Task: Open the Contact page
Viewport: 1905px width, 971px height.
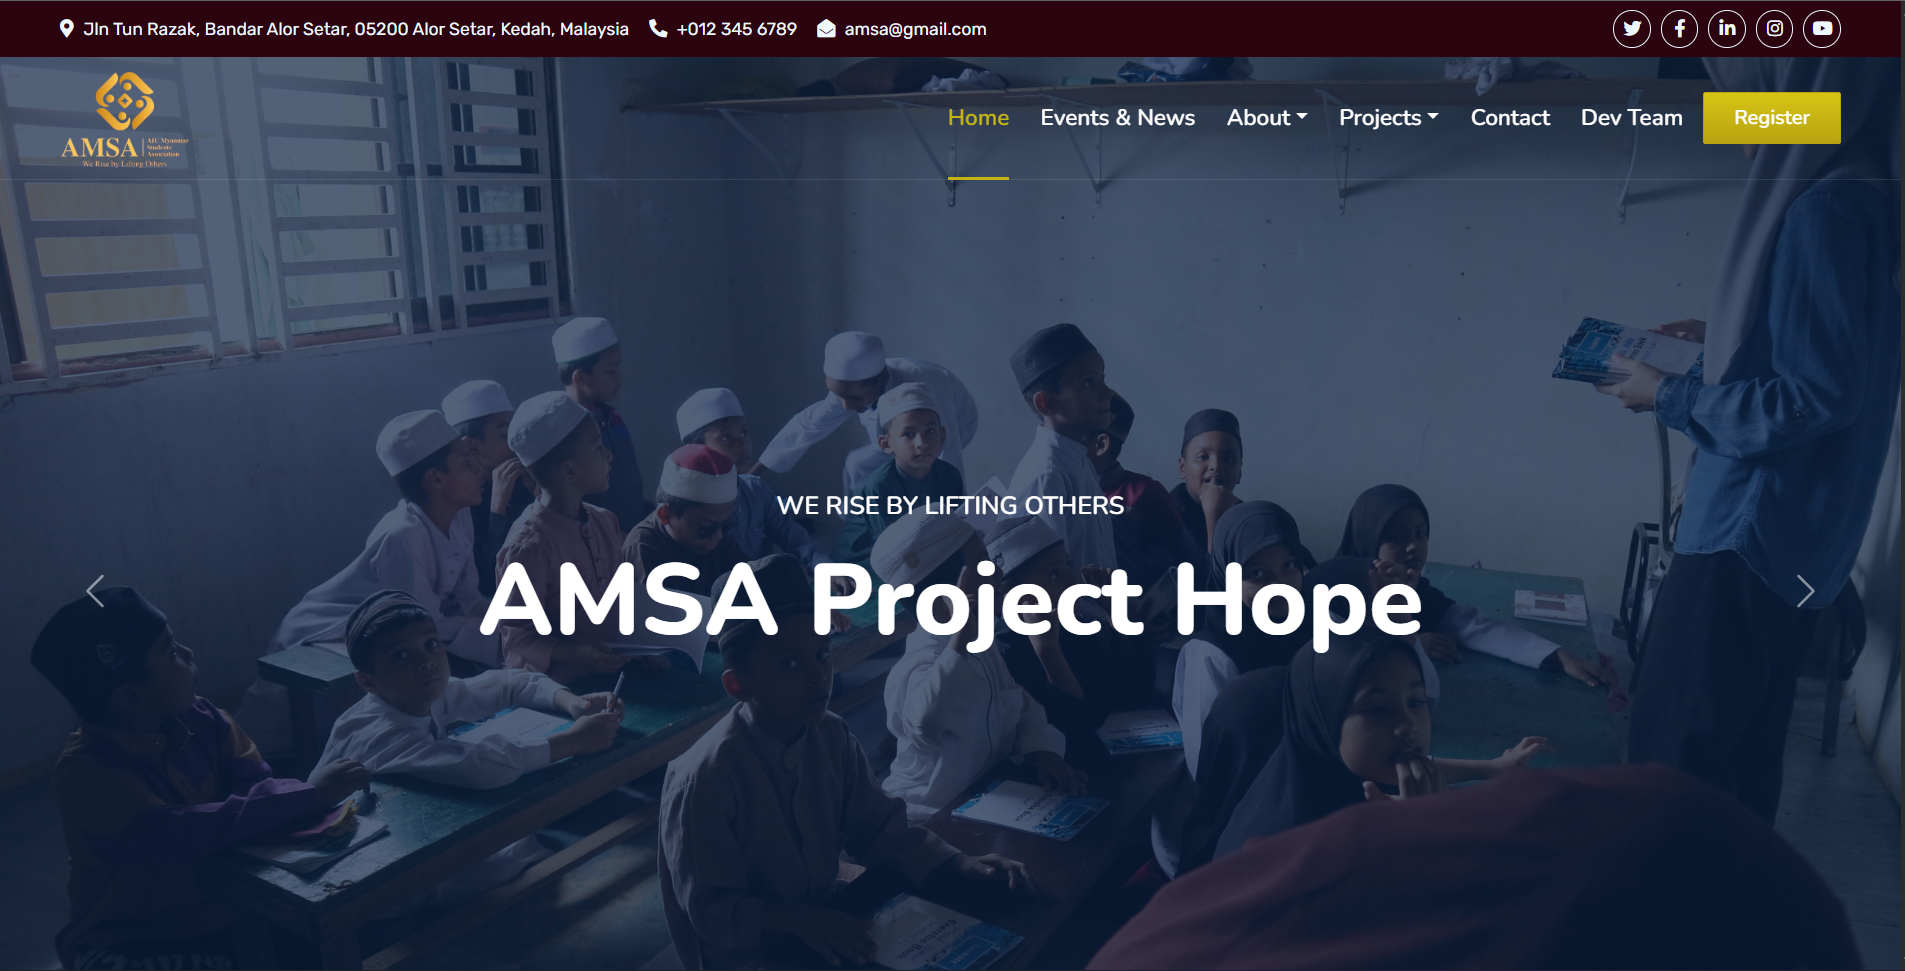Action: point(1510,118)
